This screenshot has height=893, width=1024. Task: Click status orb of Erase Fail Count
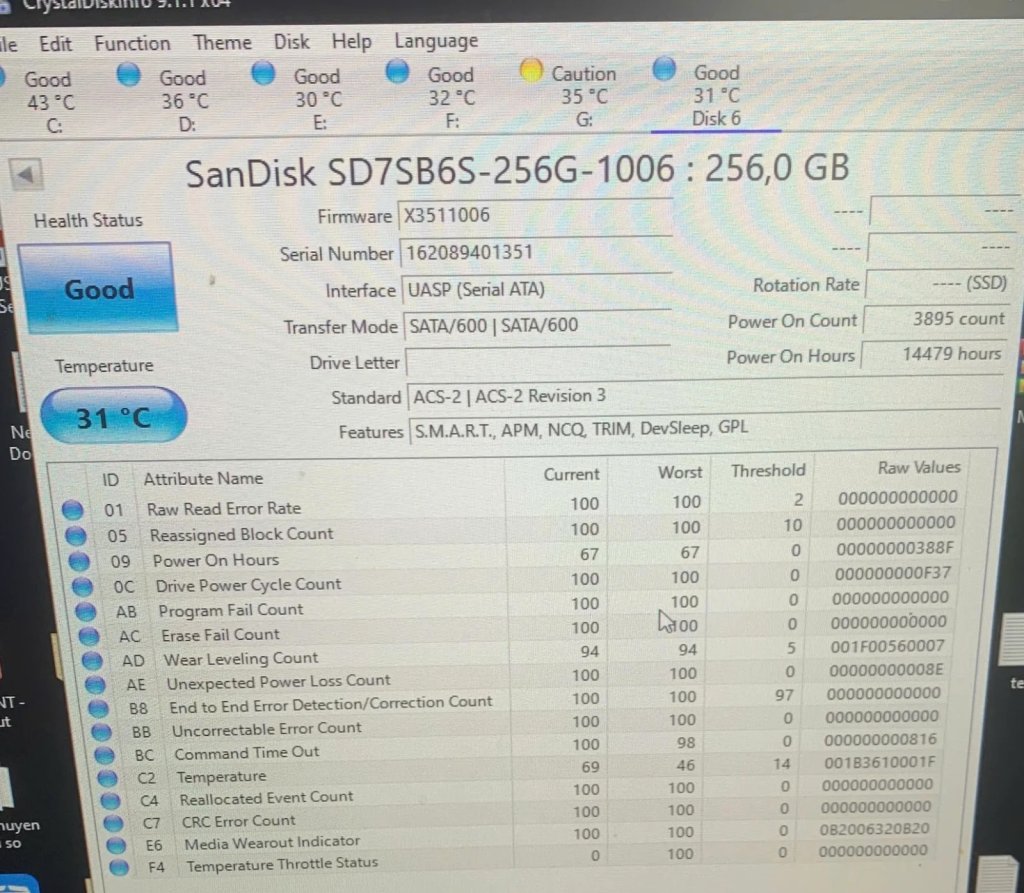click(x=89, y=636)
